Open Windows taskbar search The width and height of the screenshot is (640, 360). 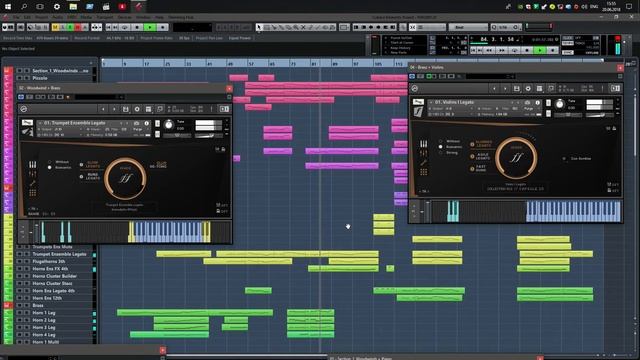(24, 7)
